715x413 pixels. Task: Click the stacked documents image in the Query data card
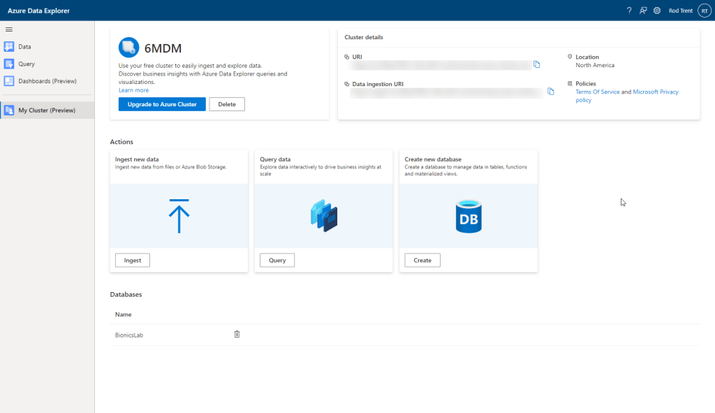coord(324,216)
